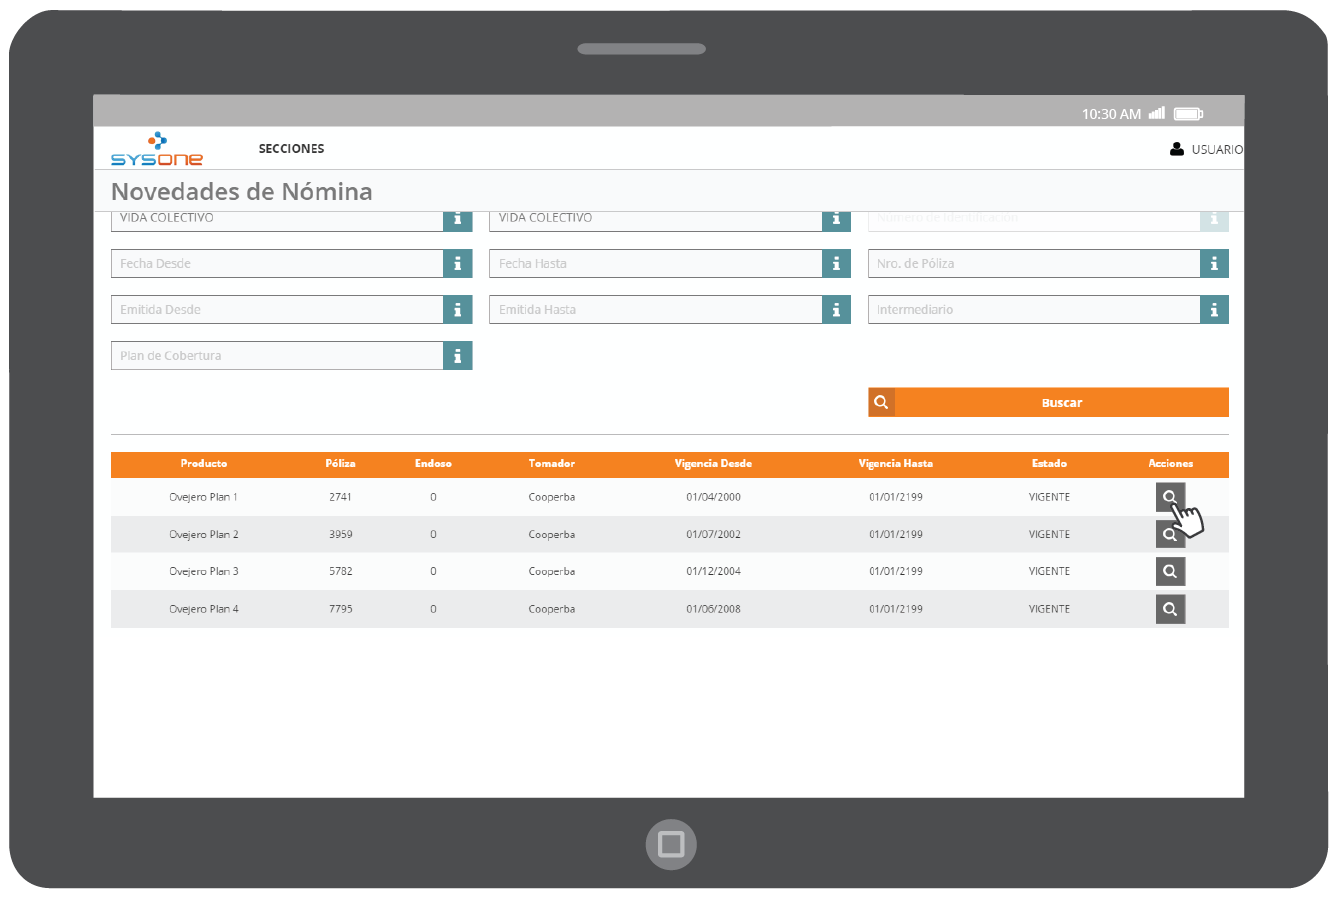View details for Ovejero Plan 4
This screenshot has height=898, width=1331.
pos(1170,609)
